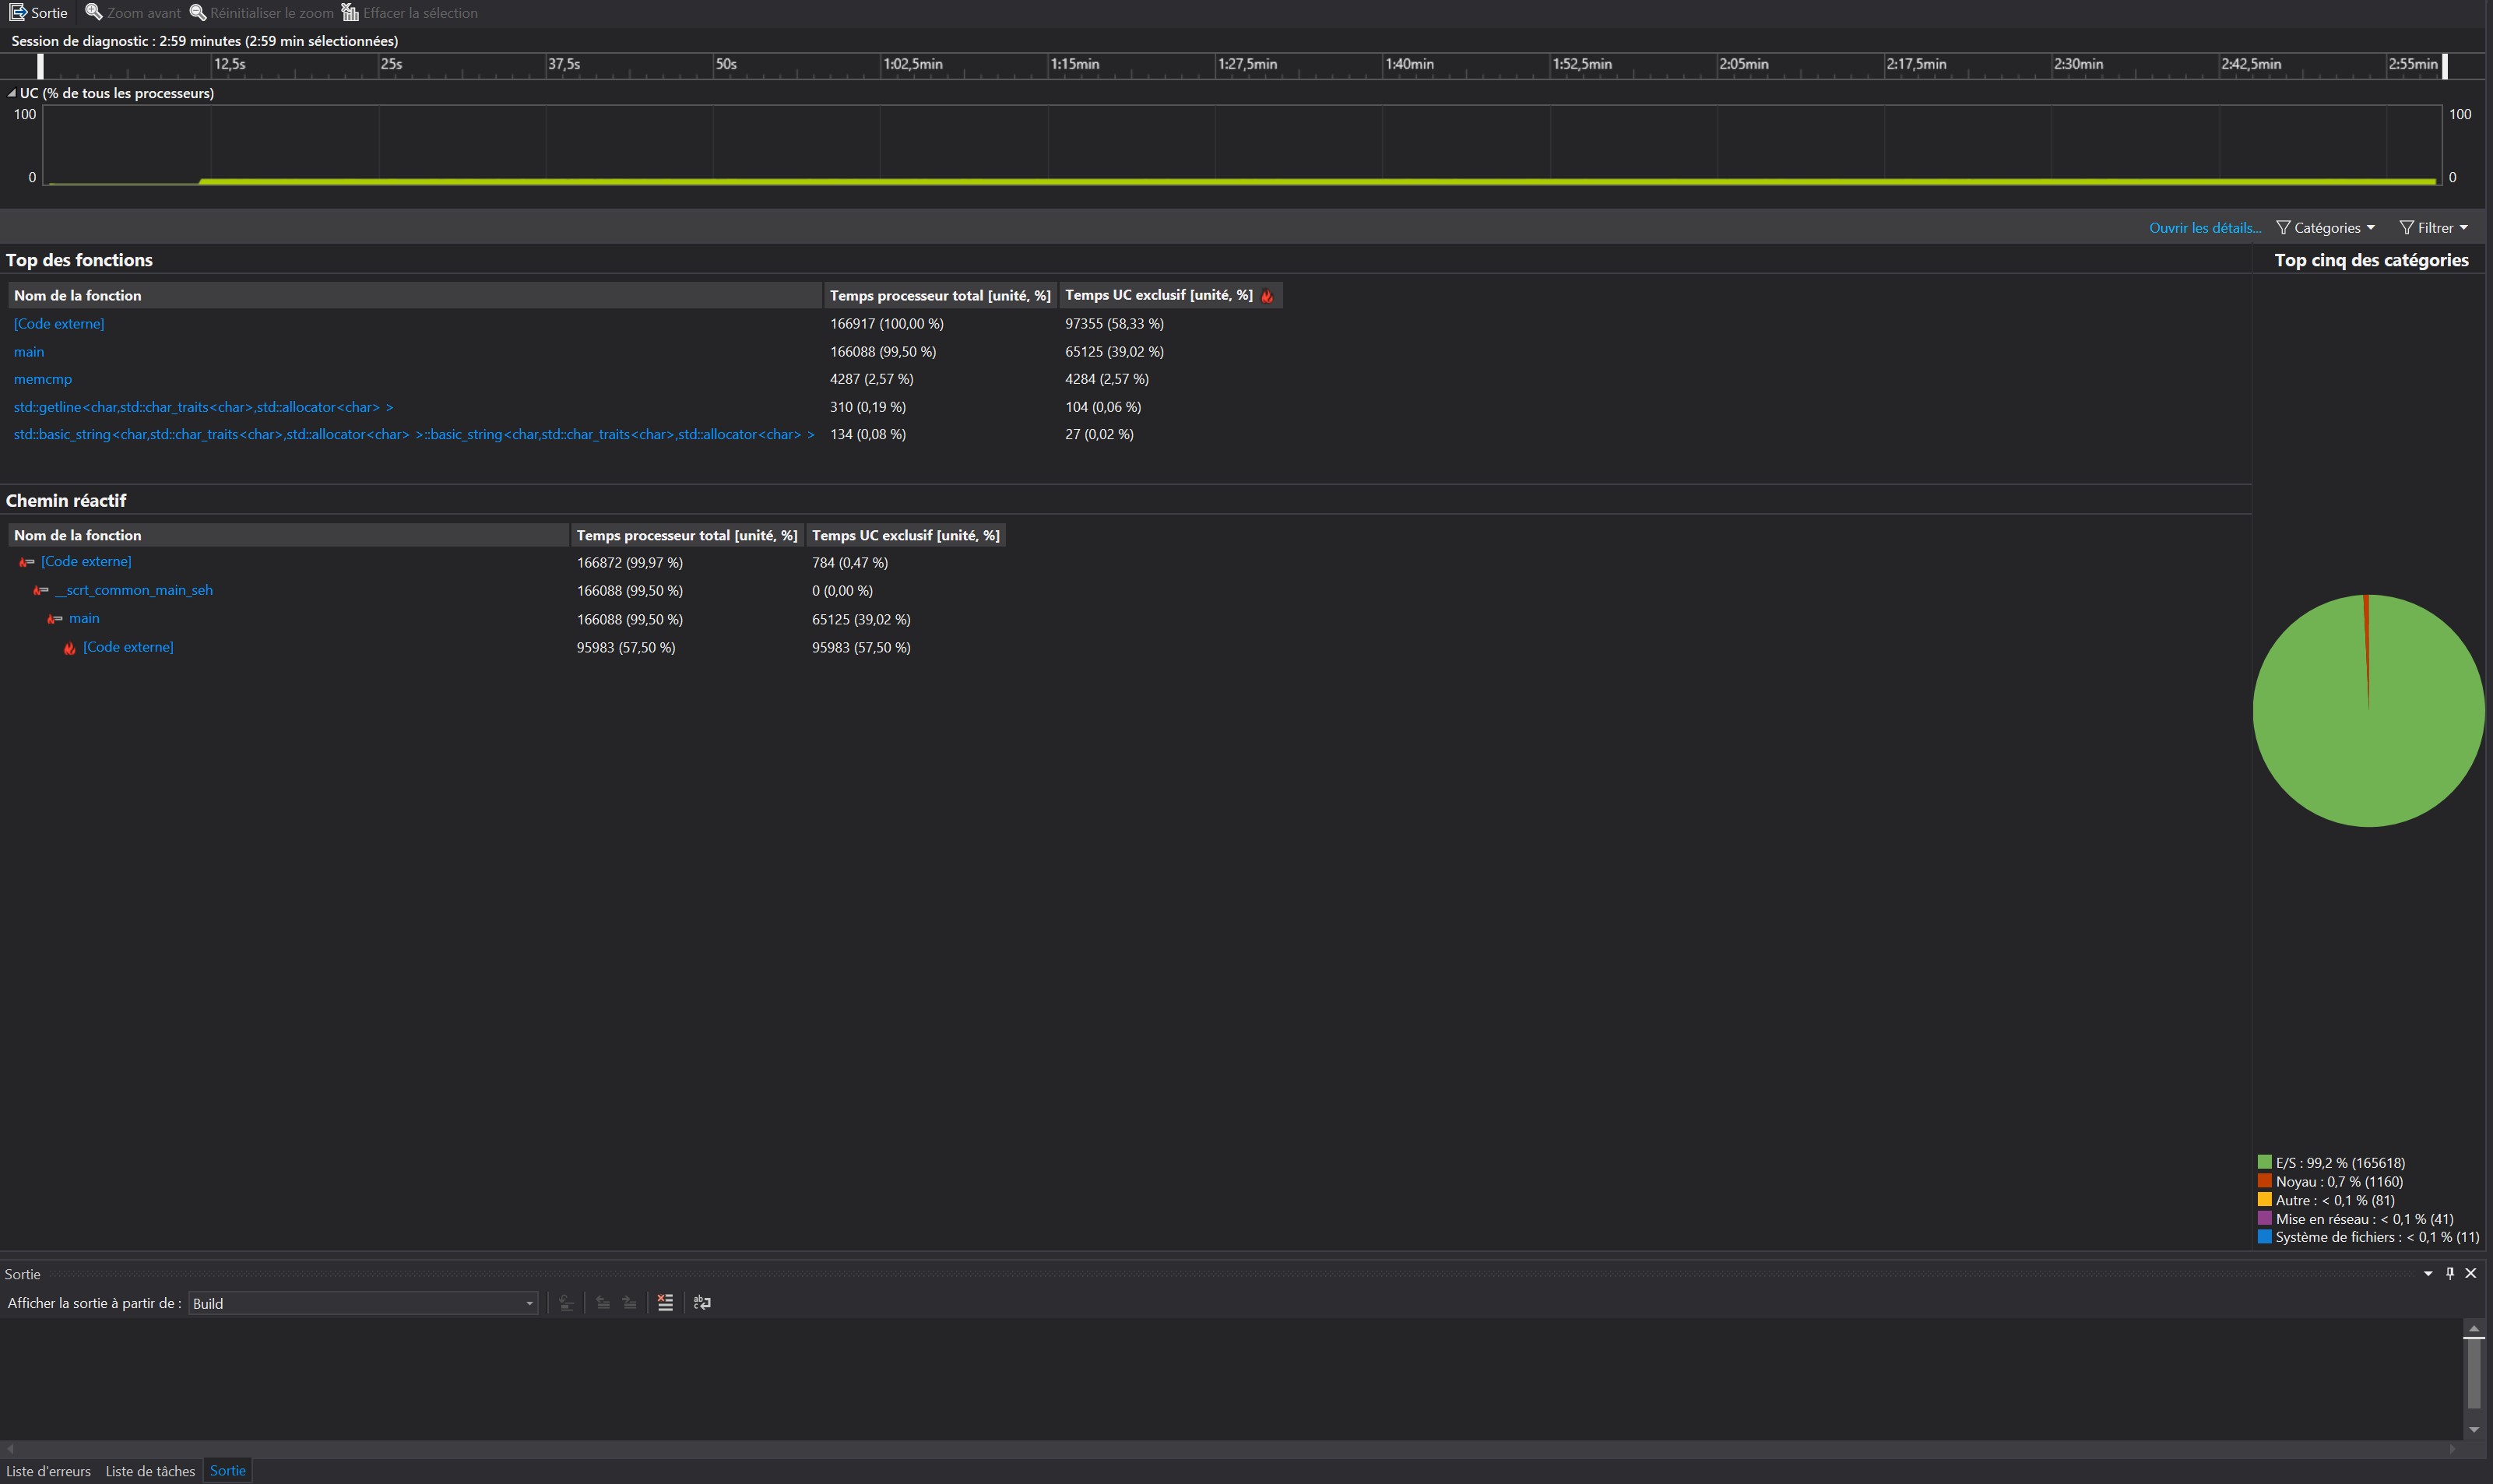Click the go to next message icon
The width and height of the screenshot is (2493, 1484).
click(x=629, y=1303)
